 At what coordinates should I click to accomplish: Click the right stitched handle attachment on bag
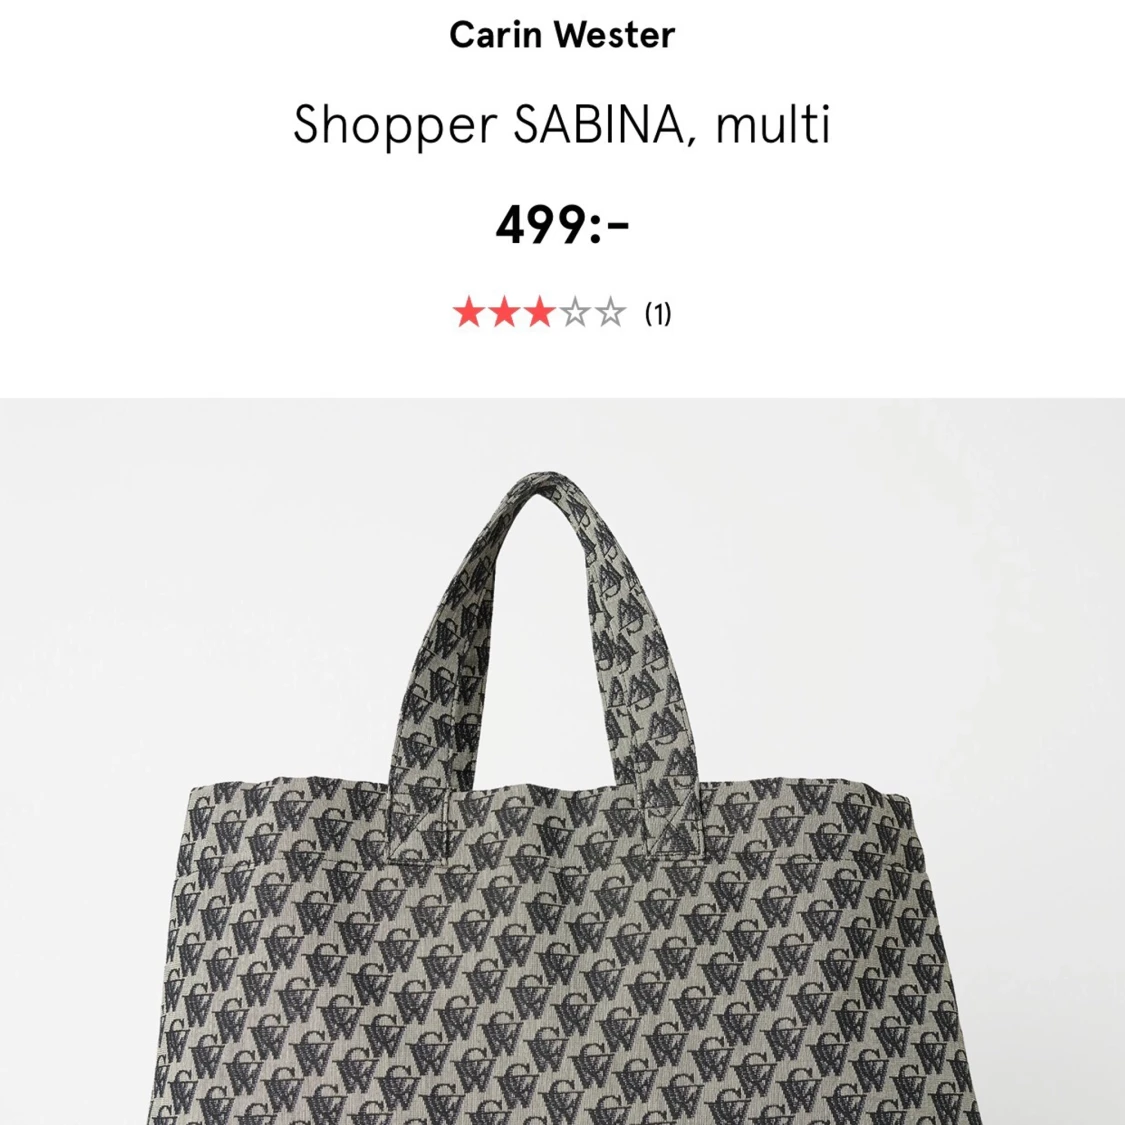[672, 820]
